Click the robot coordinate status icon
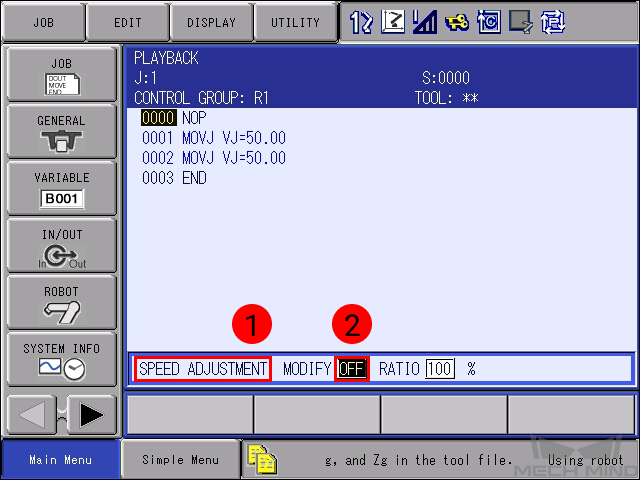This screenshot has width=640, height=480. 393,22
